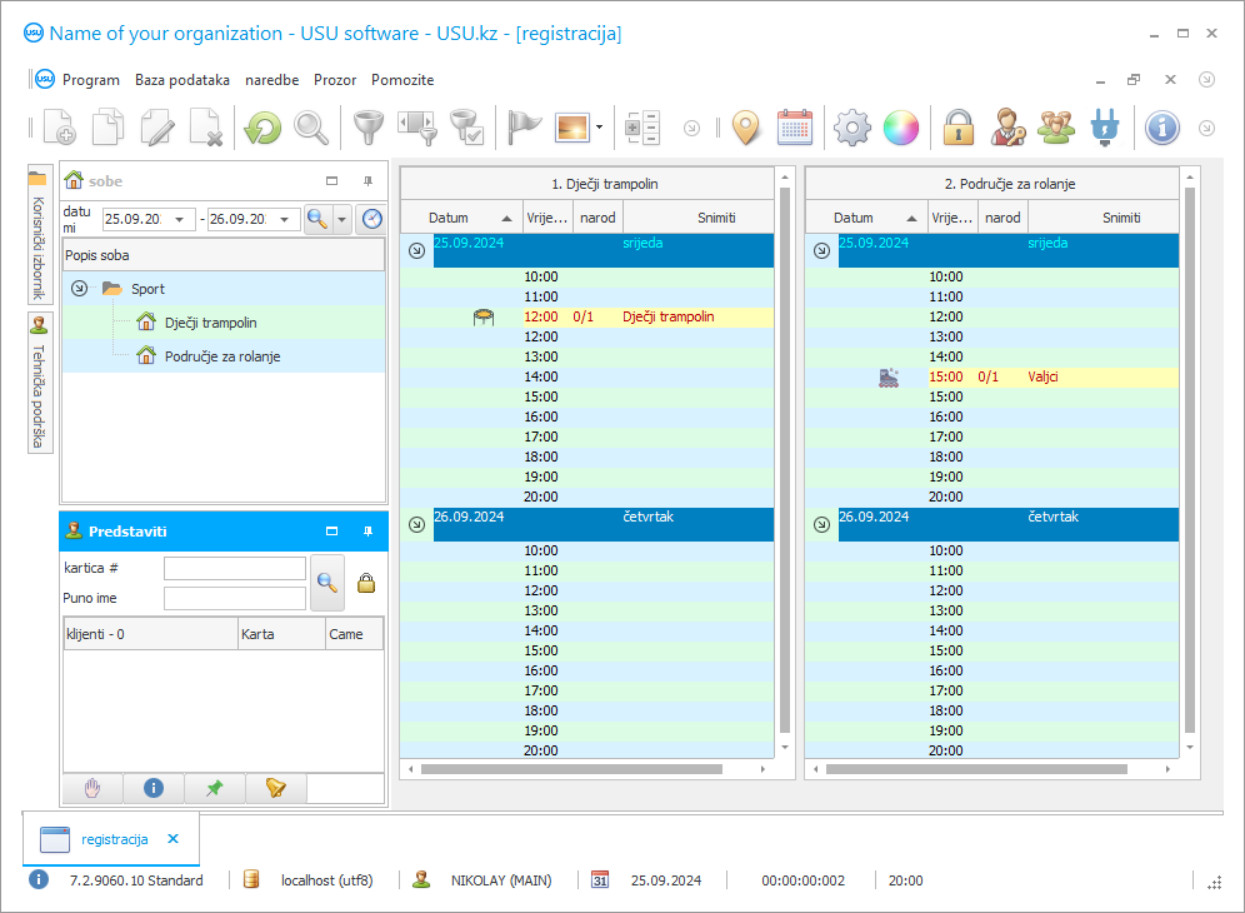This screenshot has width=1245, height=913.
Task: Click the delete document icon
Action: coord(207,128)
